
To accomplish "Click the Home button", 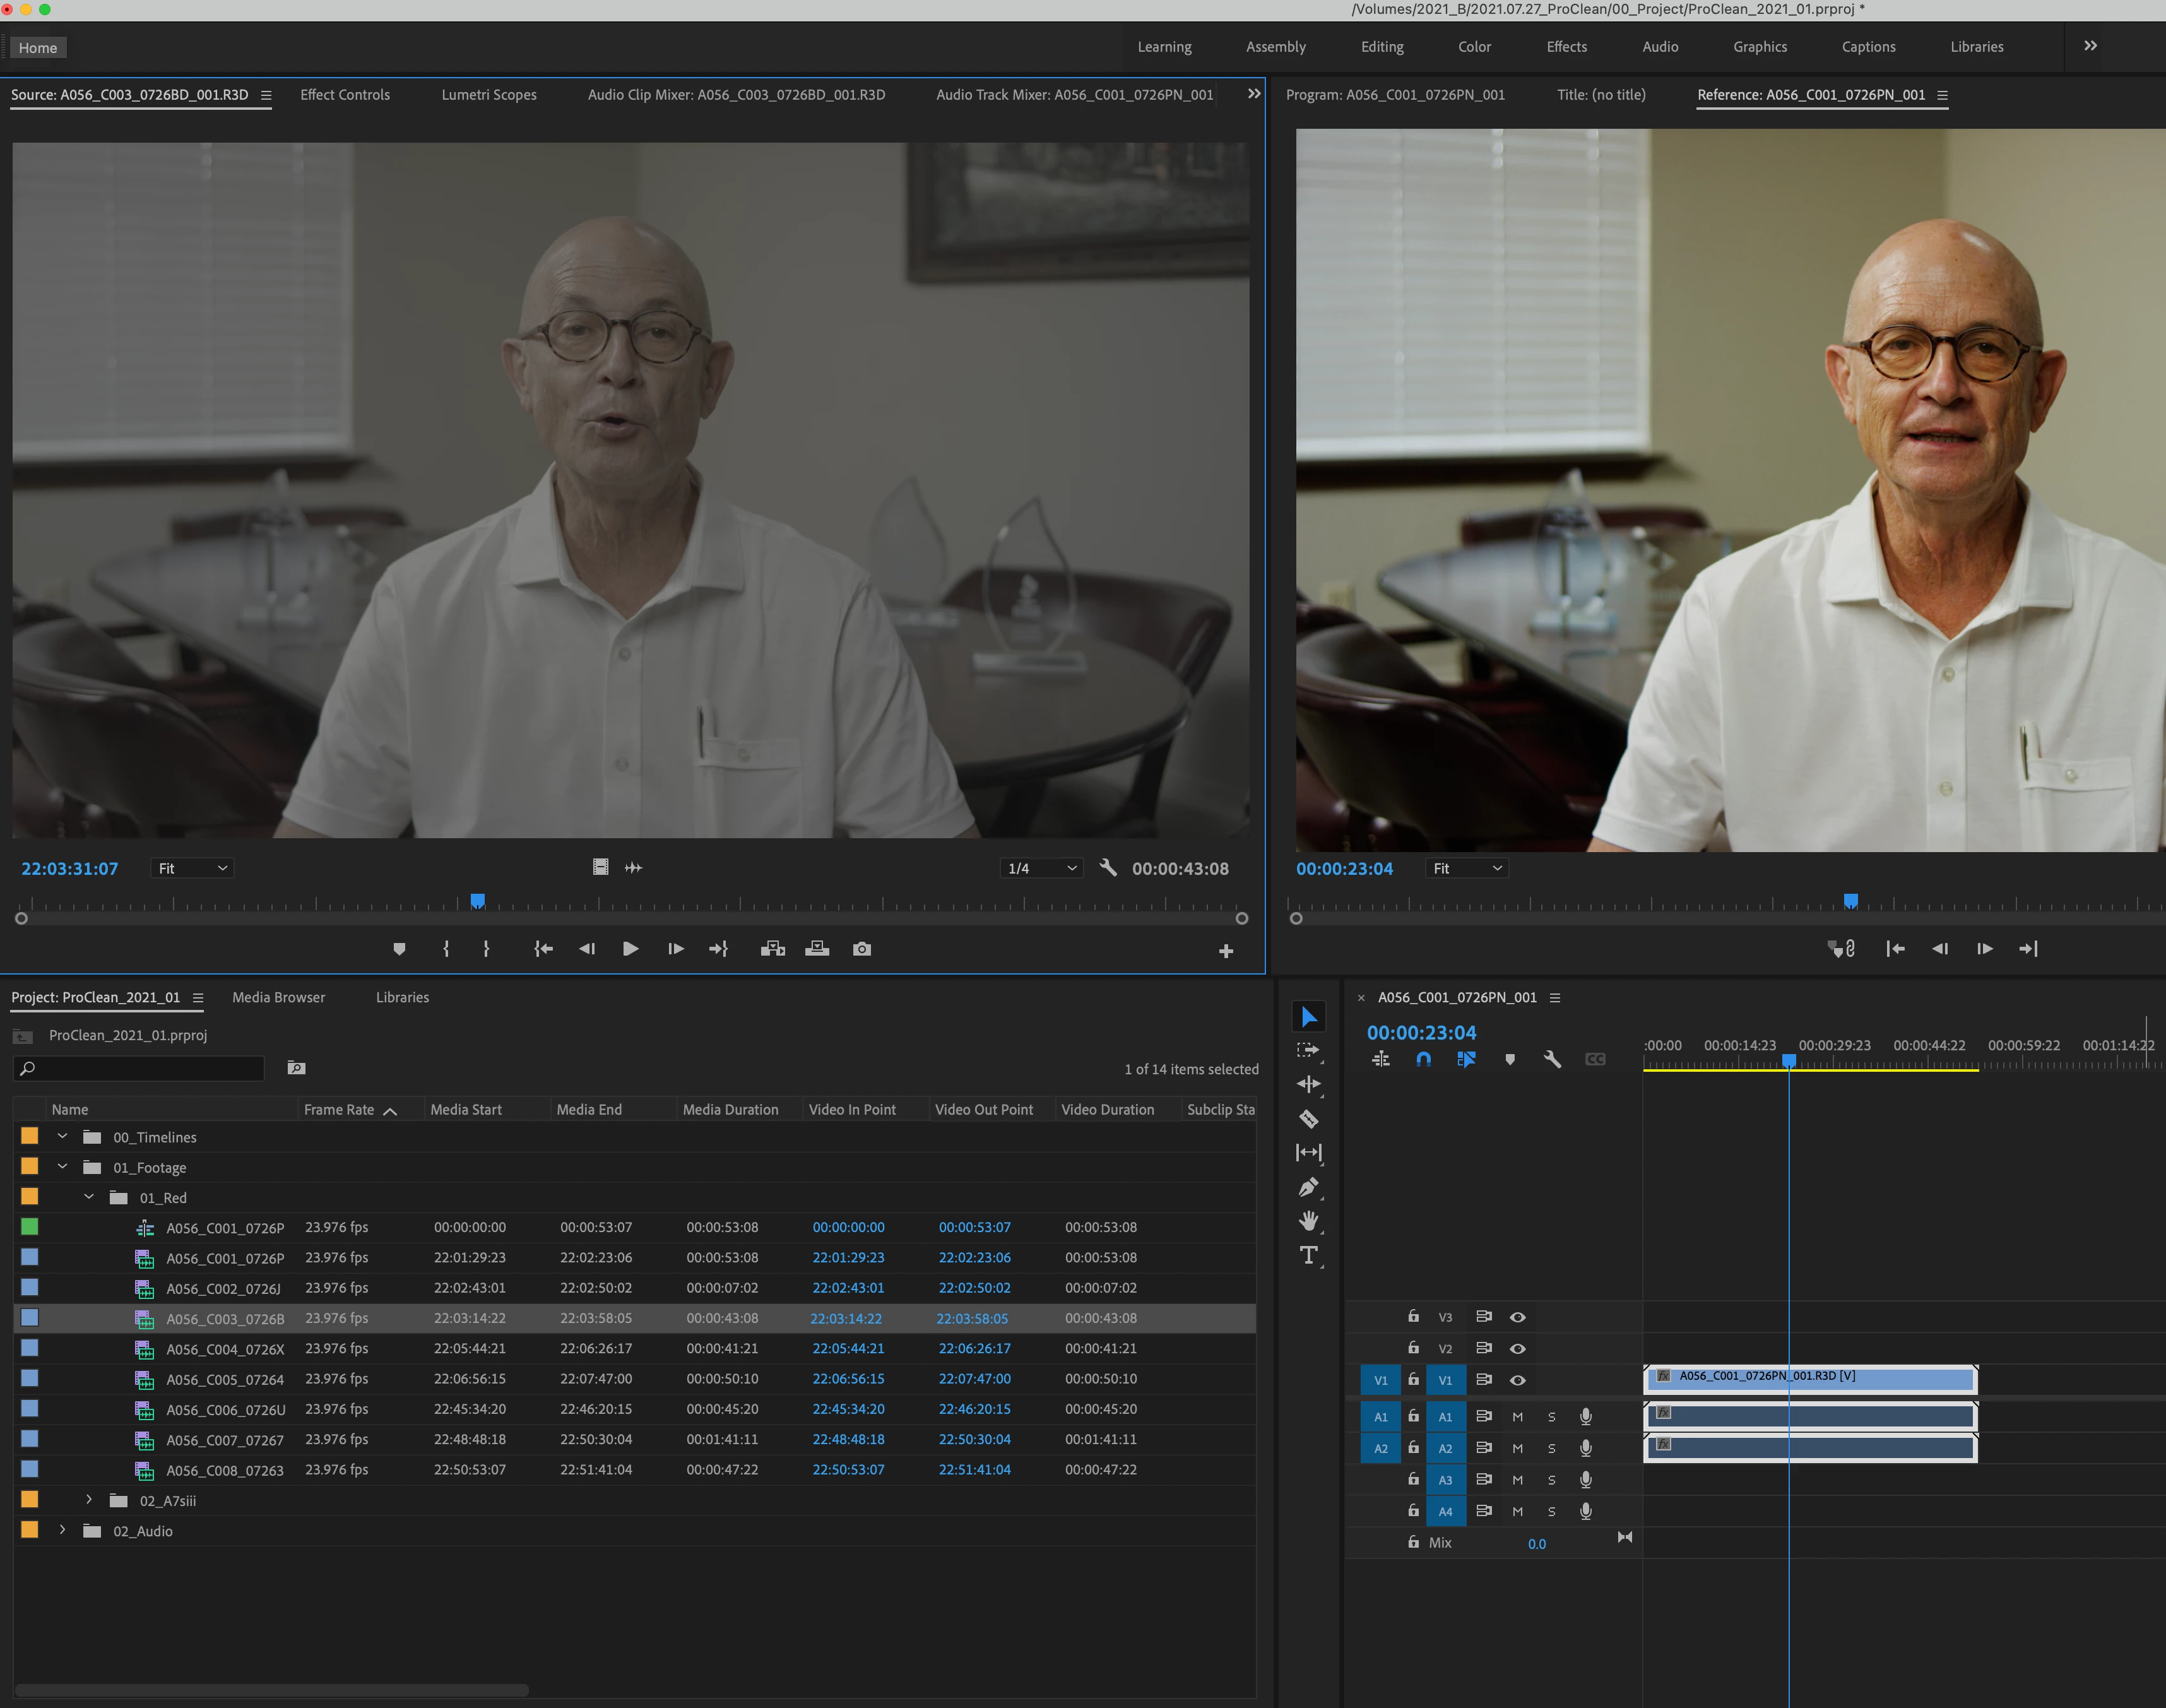I will [x=38, y=48].
